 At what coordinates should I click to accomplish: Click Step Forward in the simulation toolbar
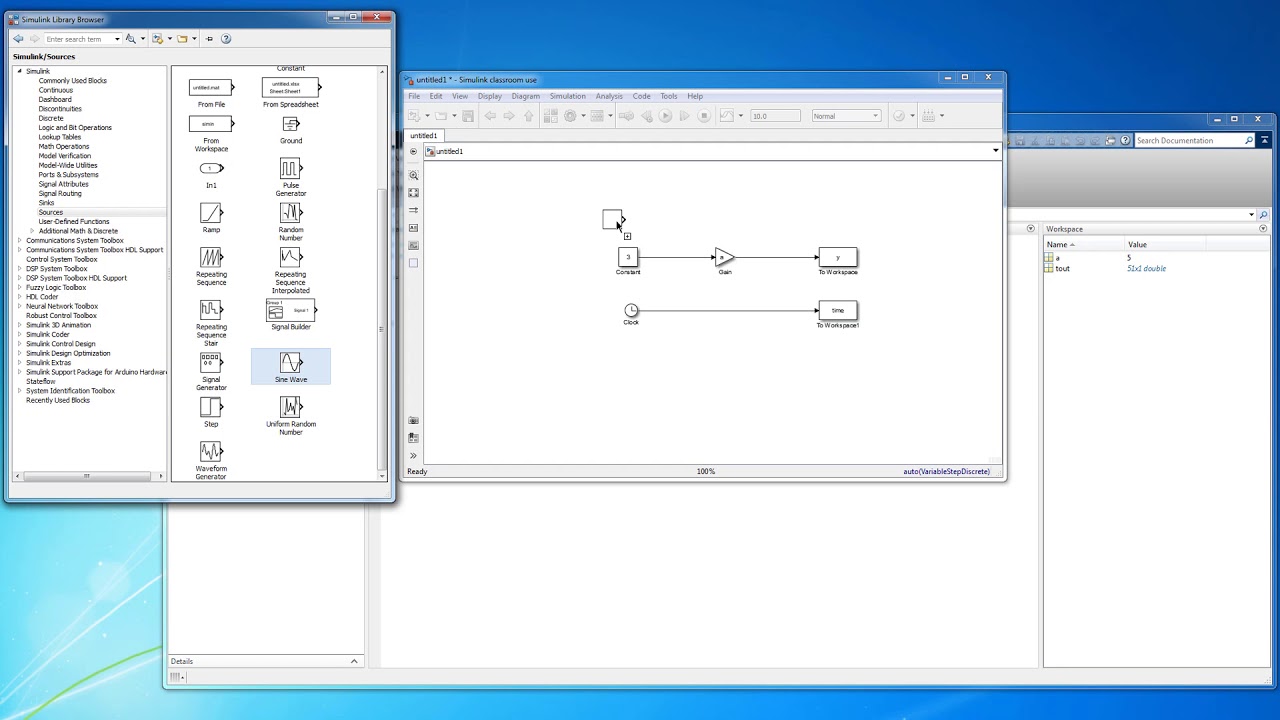click(x=685, y=116)
